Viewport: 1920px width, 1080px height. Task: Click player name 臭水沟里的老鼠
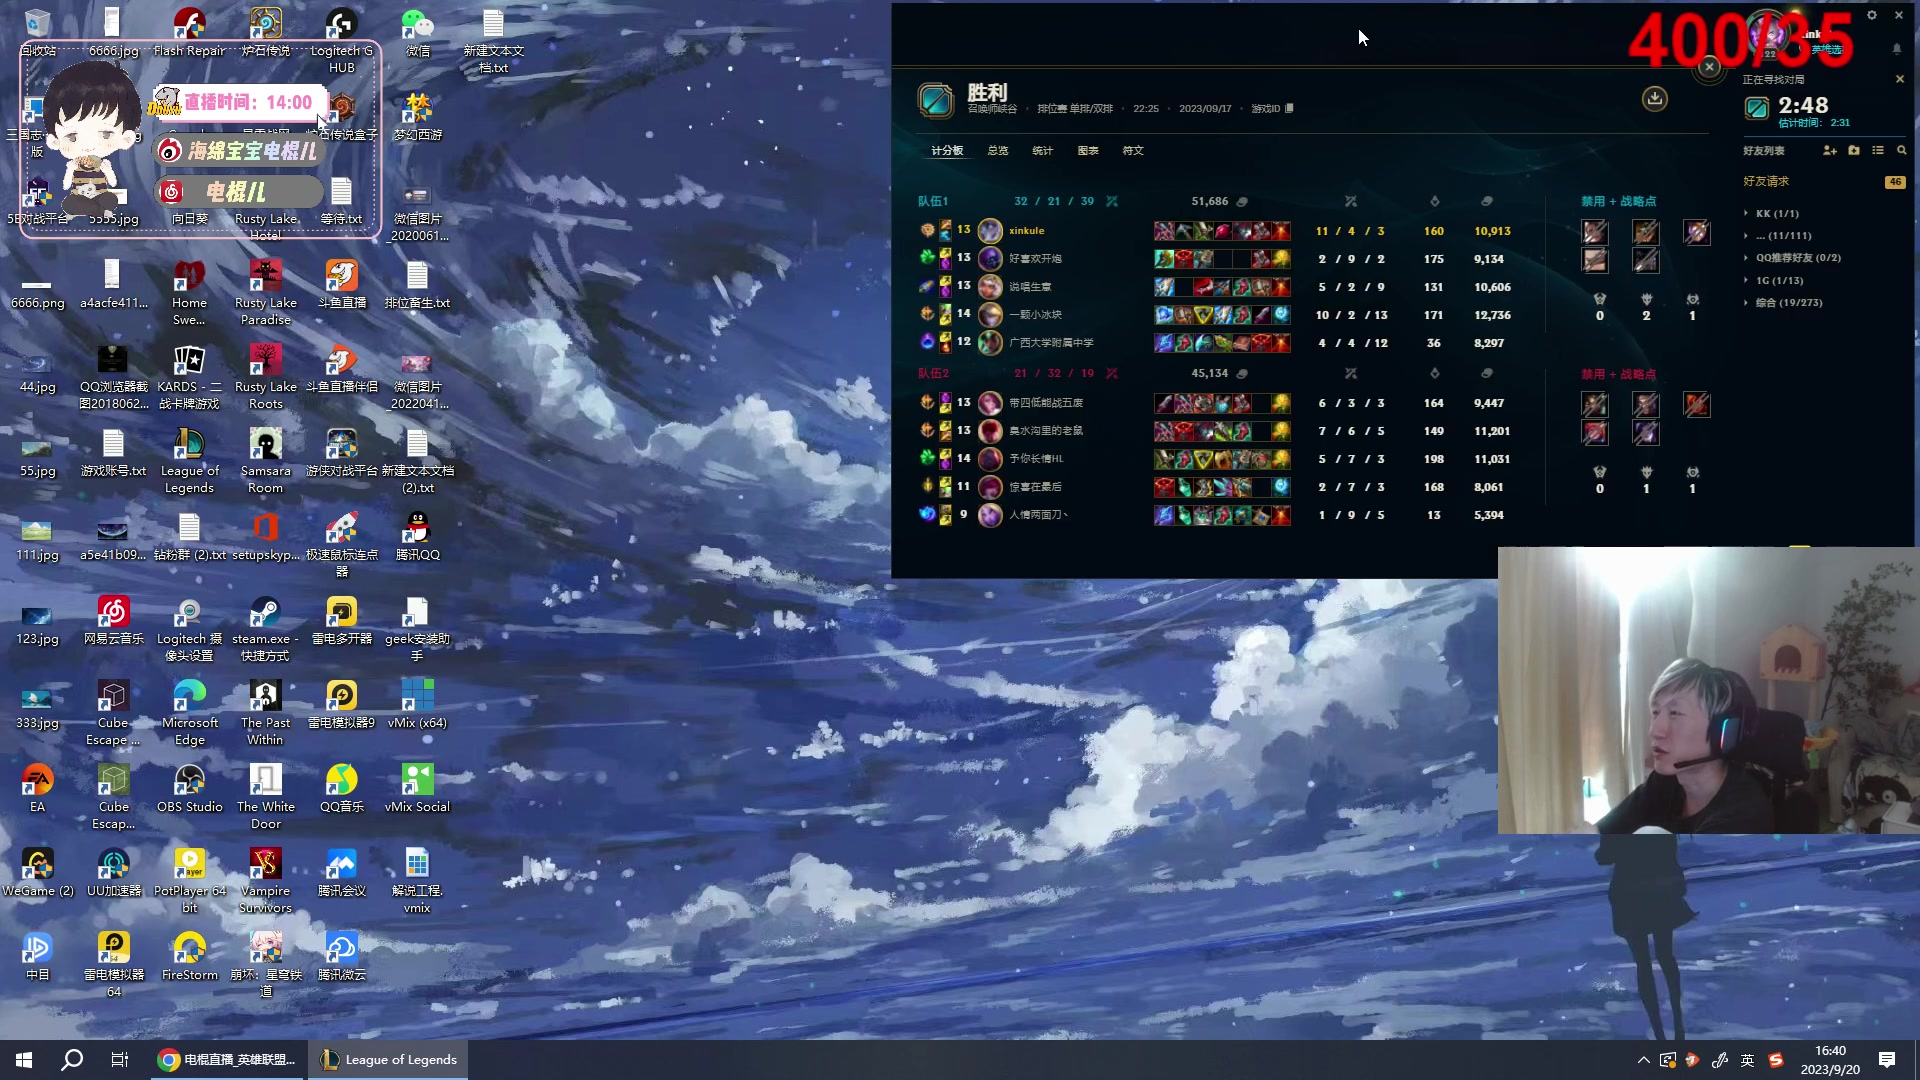pyautogui.click(x=1046, y=431)
